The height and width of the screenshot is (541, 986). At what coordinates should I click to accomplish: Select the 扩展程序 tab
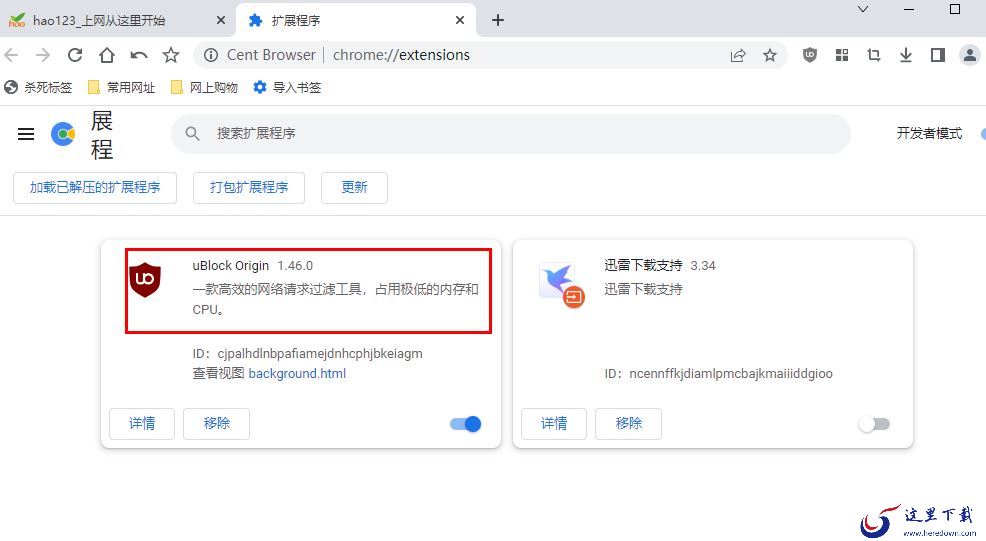tap(356, 20)
